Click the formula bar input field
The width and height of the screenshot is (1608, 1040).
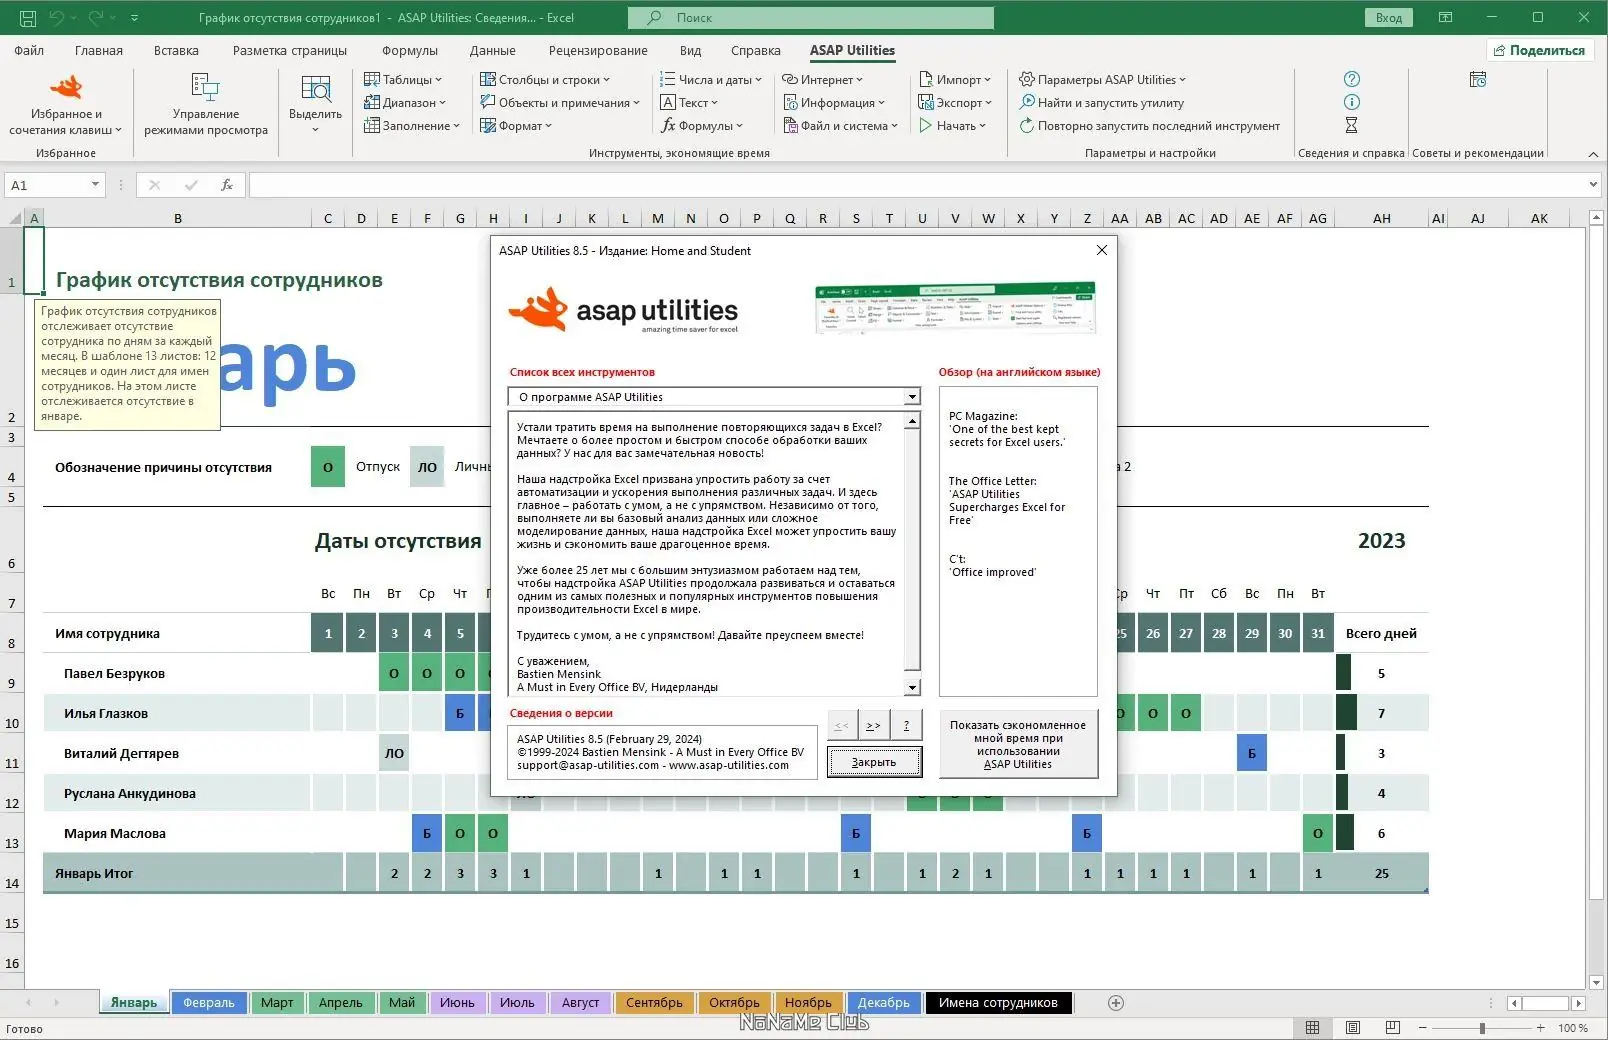915,185
